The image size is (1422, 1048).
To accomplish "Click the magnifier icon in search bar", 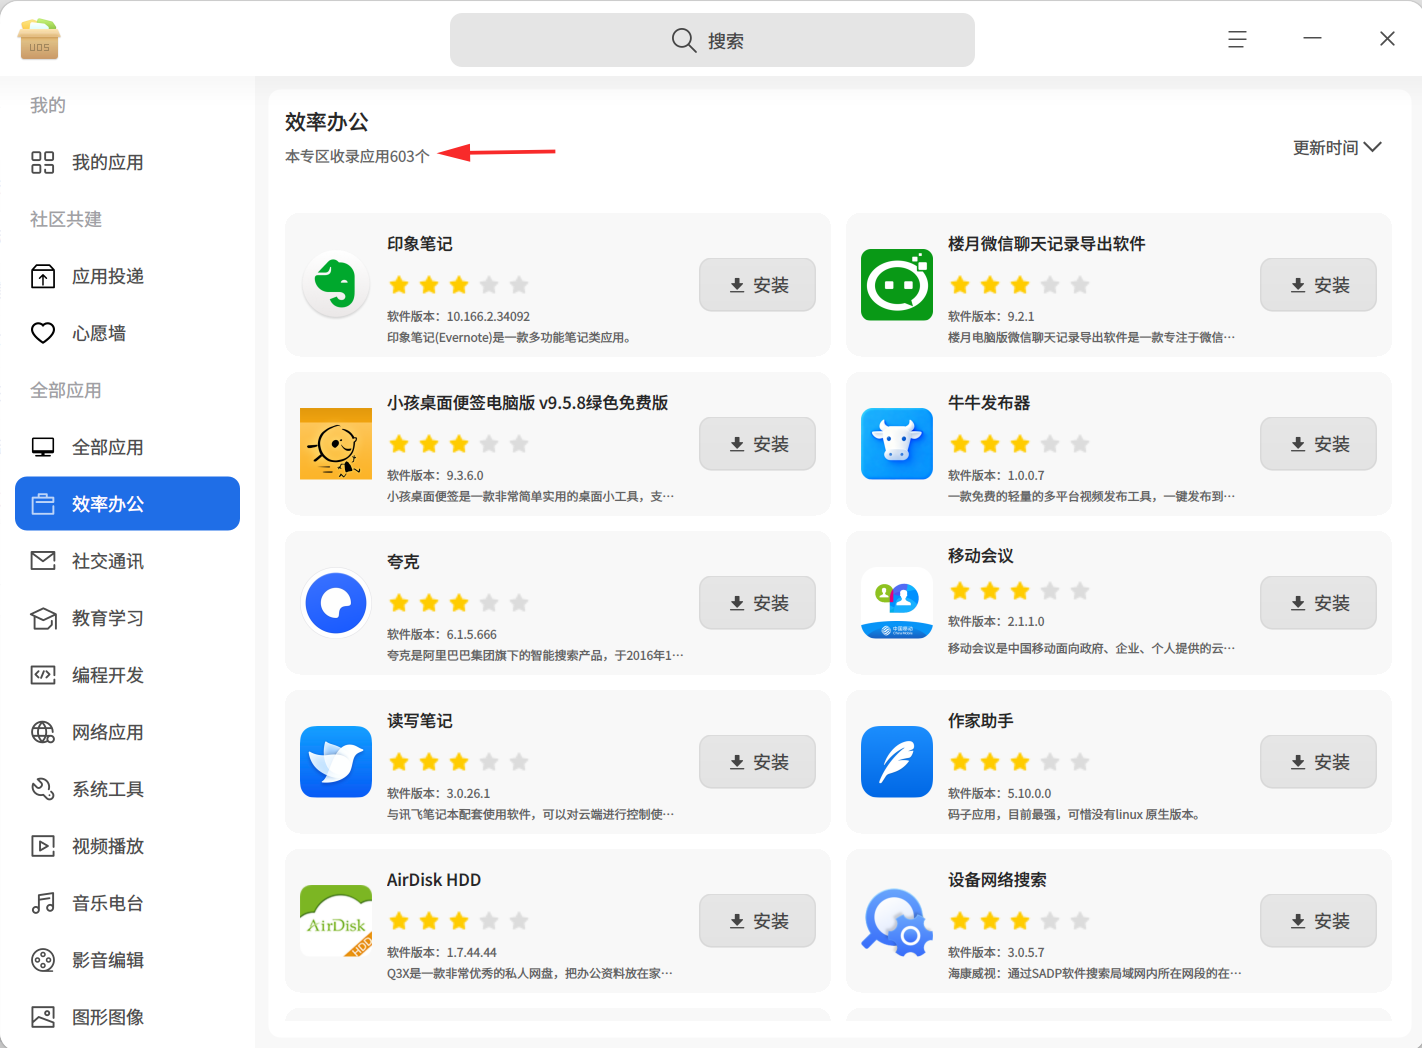I will coord(684,40).
